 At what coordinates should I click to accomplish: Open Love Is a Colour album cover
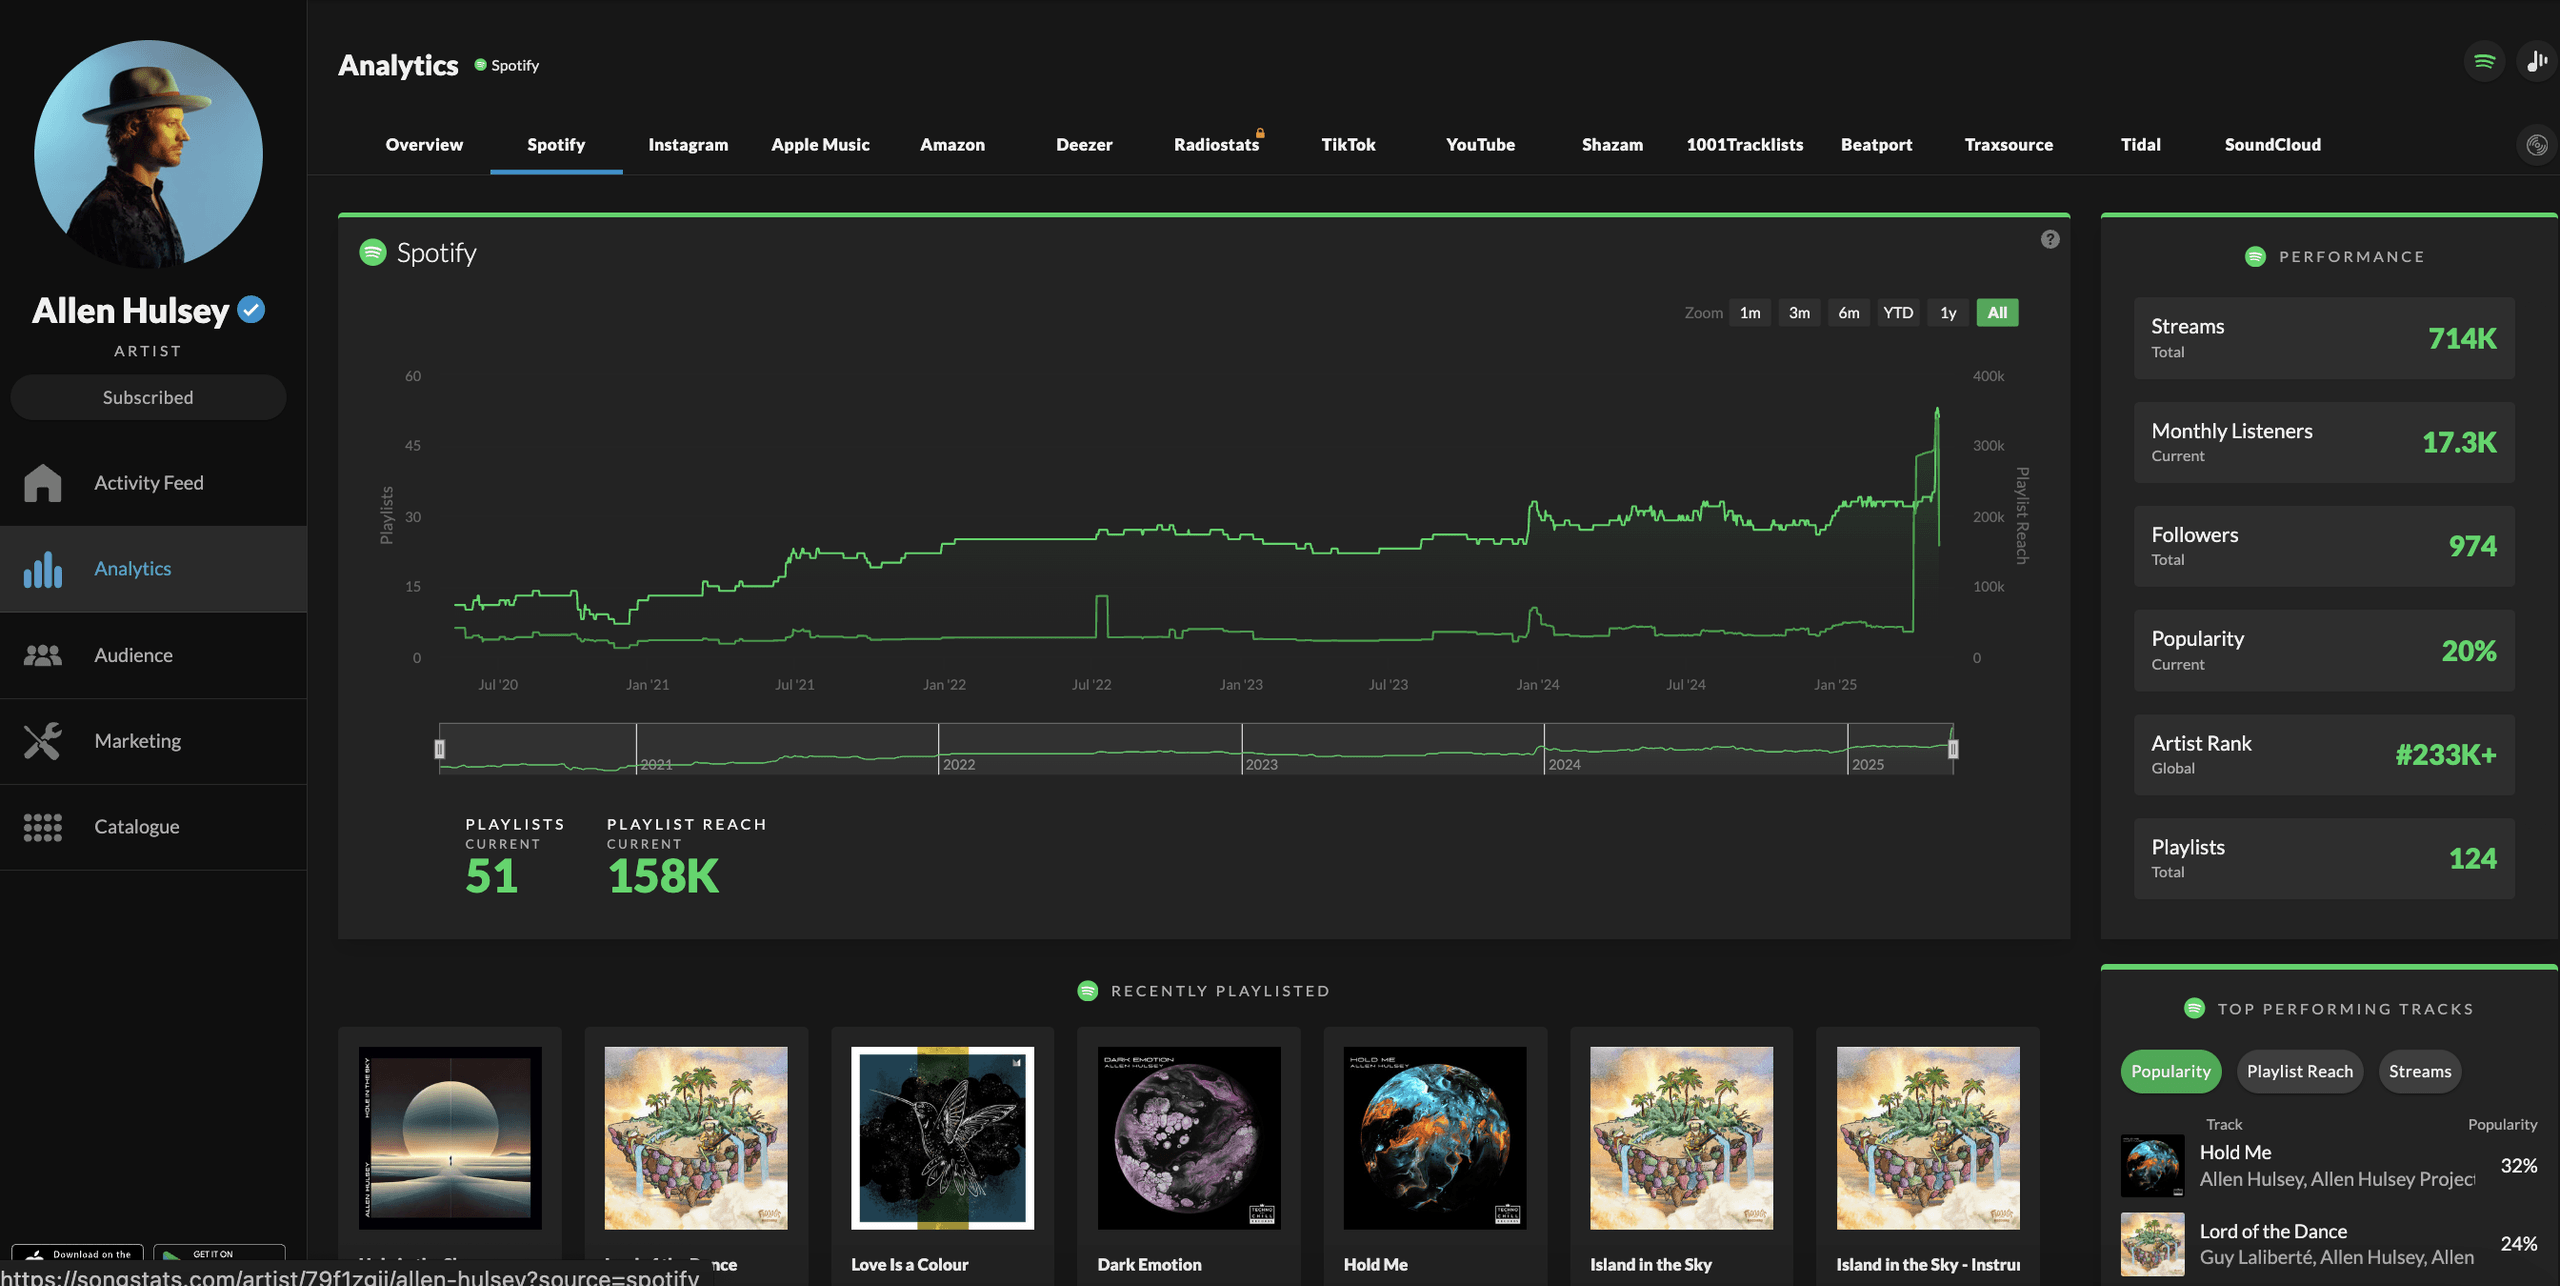point(942,1138)
